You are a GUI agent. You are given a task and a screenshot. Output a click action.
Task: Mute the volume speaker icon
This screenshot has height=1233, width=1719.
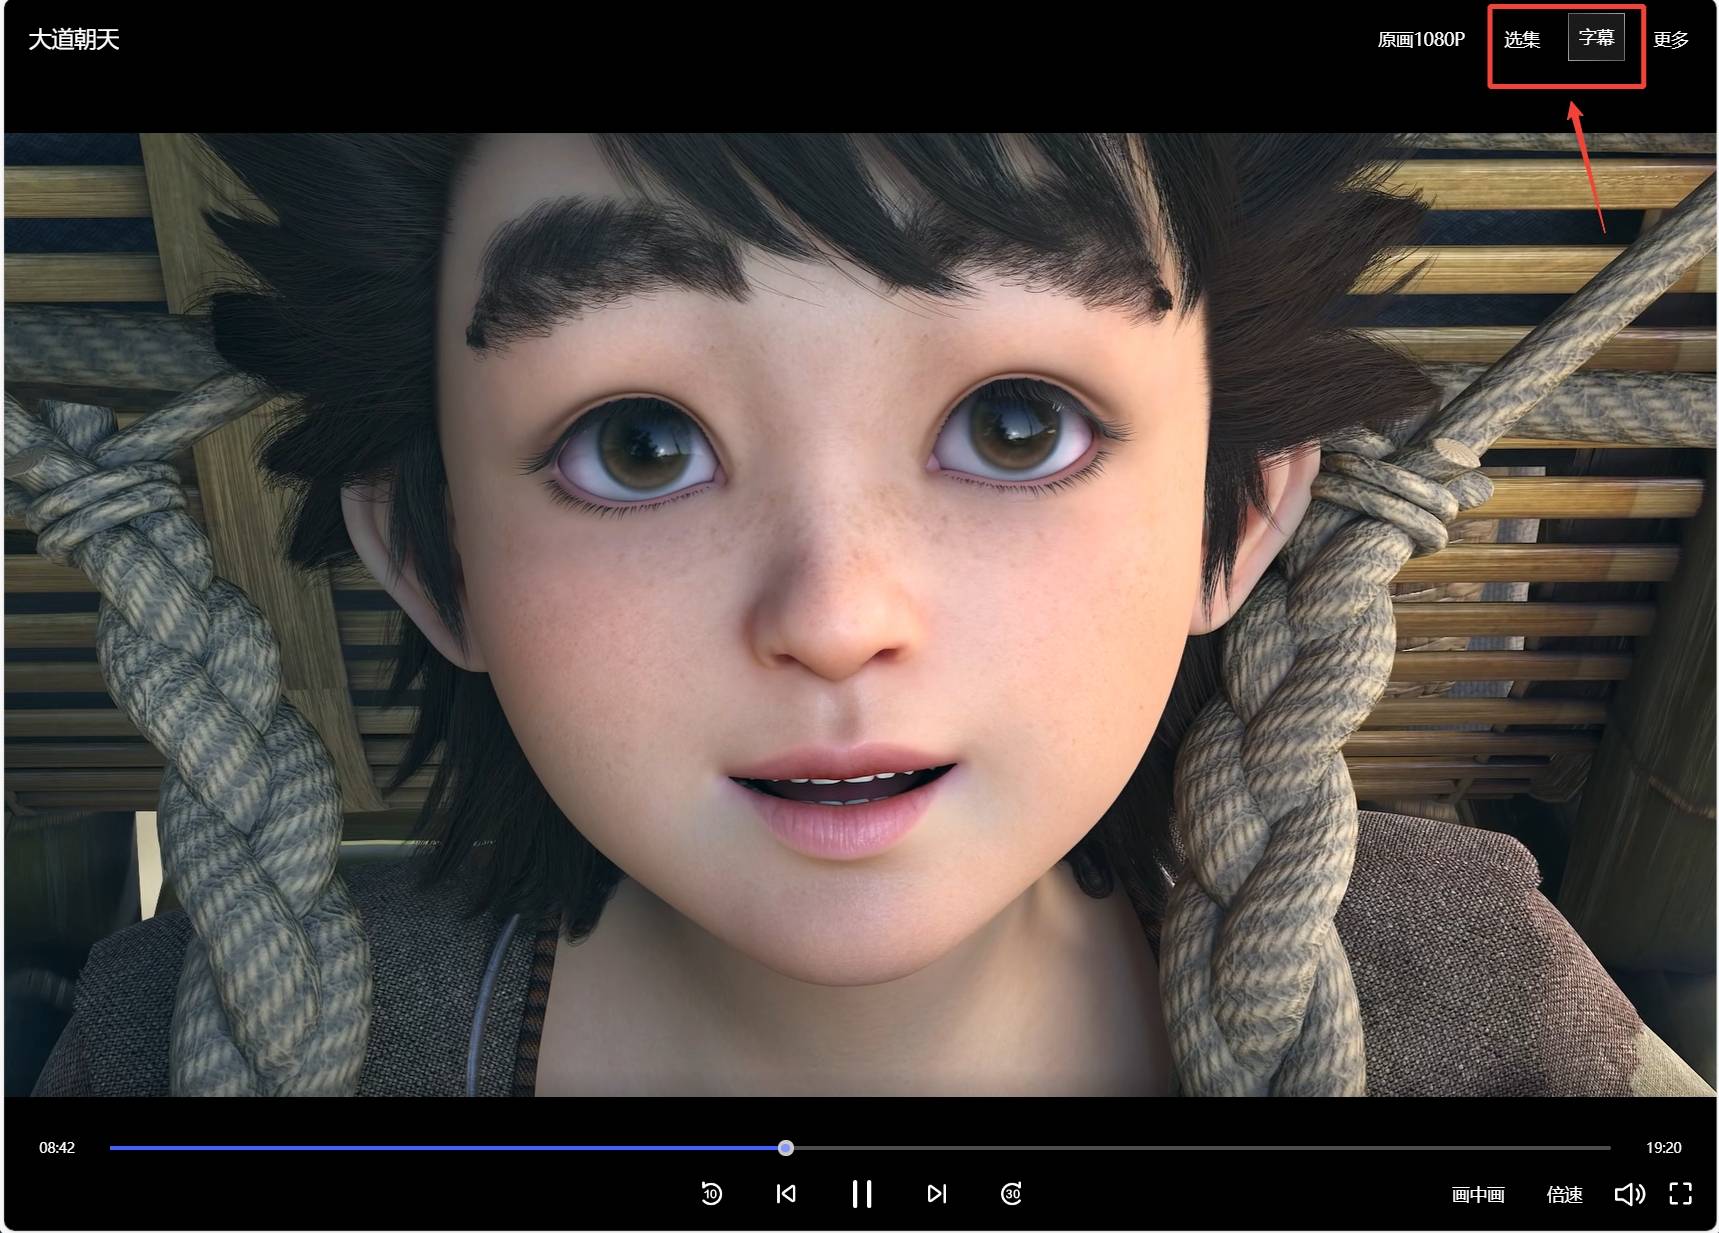pos(1630,1194)
